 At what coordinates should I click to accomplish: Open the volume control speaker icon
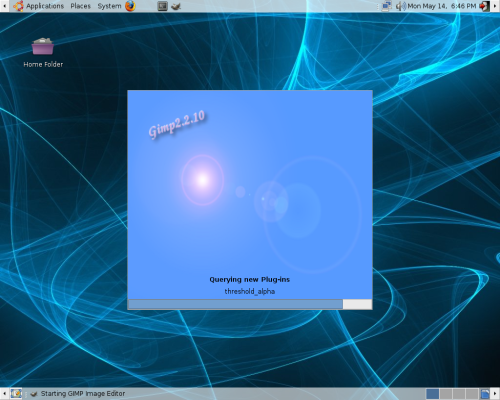tap(401, 6)
